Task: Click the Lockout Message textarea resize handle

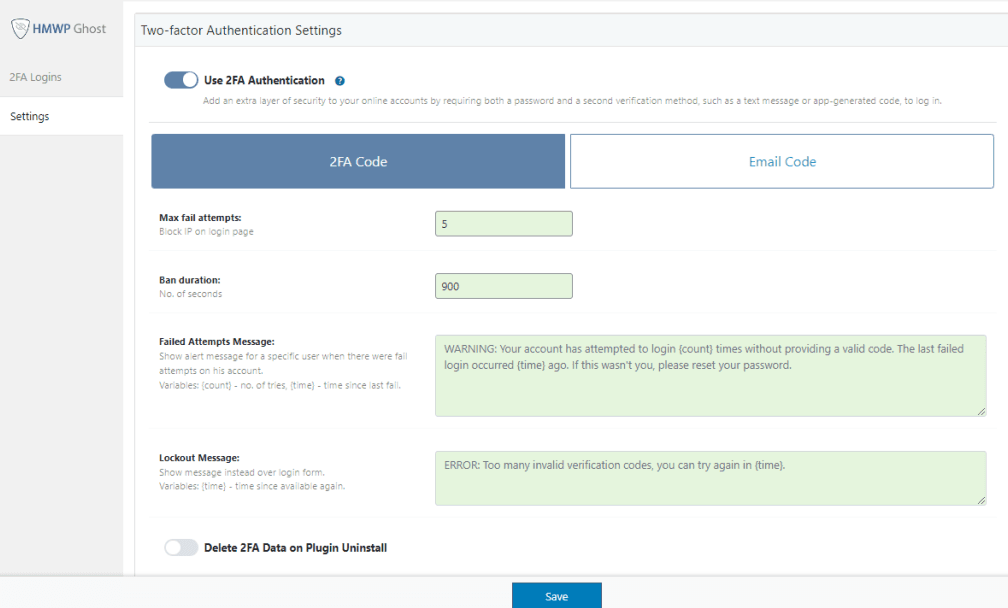Action: [981, 500]
